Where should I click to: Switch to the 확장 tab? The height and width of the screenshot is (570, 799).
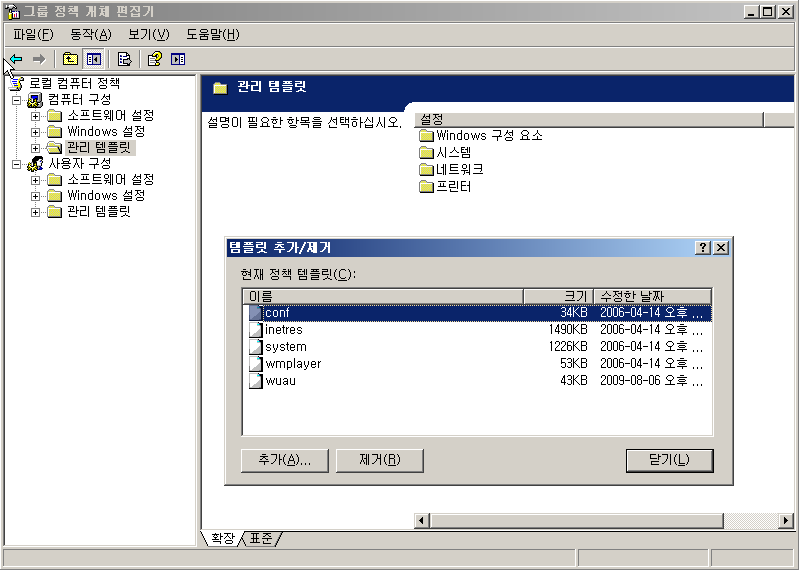[x=223, y=538]
